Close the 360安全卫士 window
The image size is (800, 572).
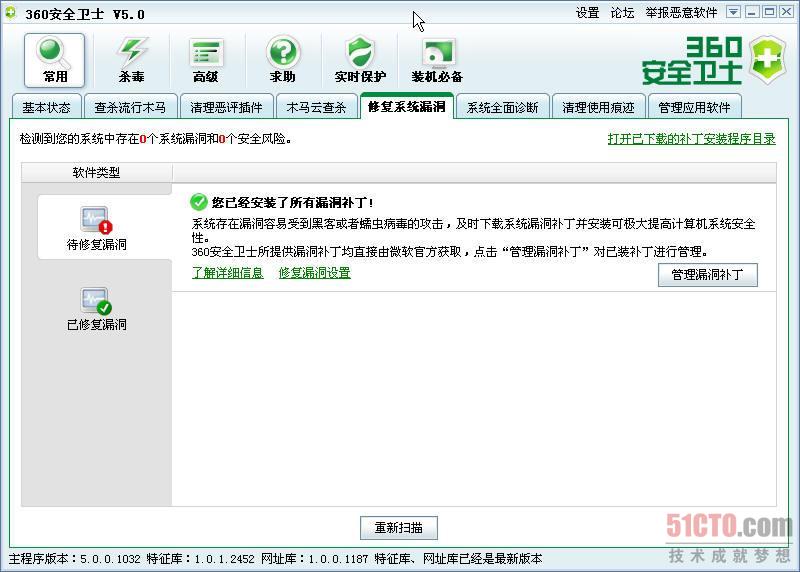pos(787,12)
